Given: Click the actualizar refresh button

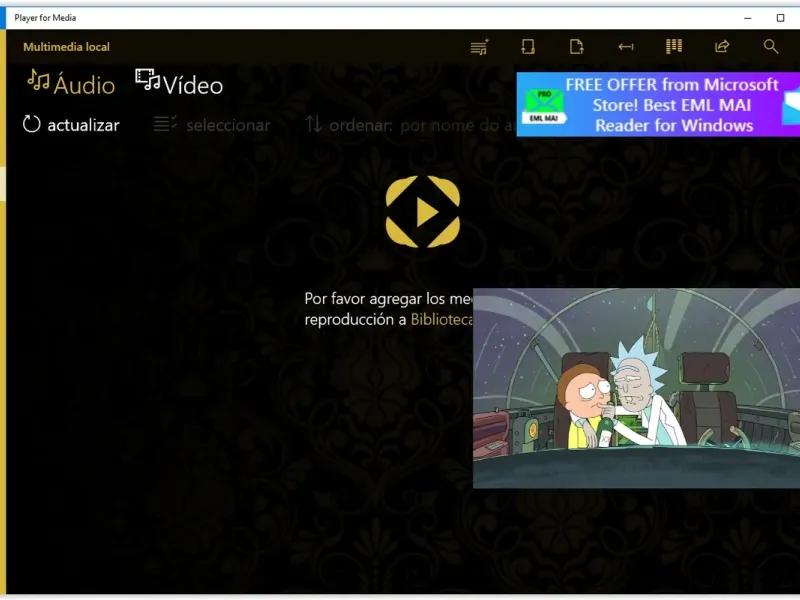Looking at the screenshot, I should click(71, 124).
